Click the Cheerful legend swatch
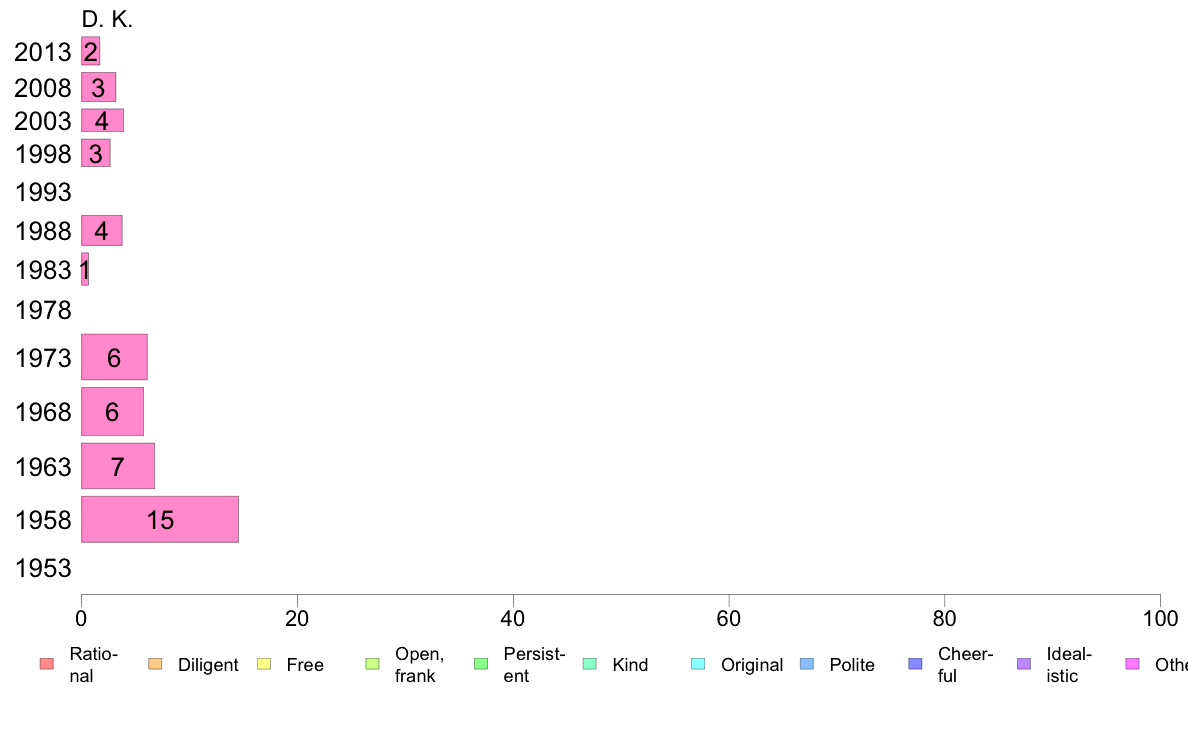The image size is (1188, 736). pos(915,664)
